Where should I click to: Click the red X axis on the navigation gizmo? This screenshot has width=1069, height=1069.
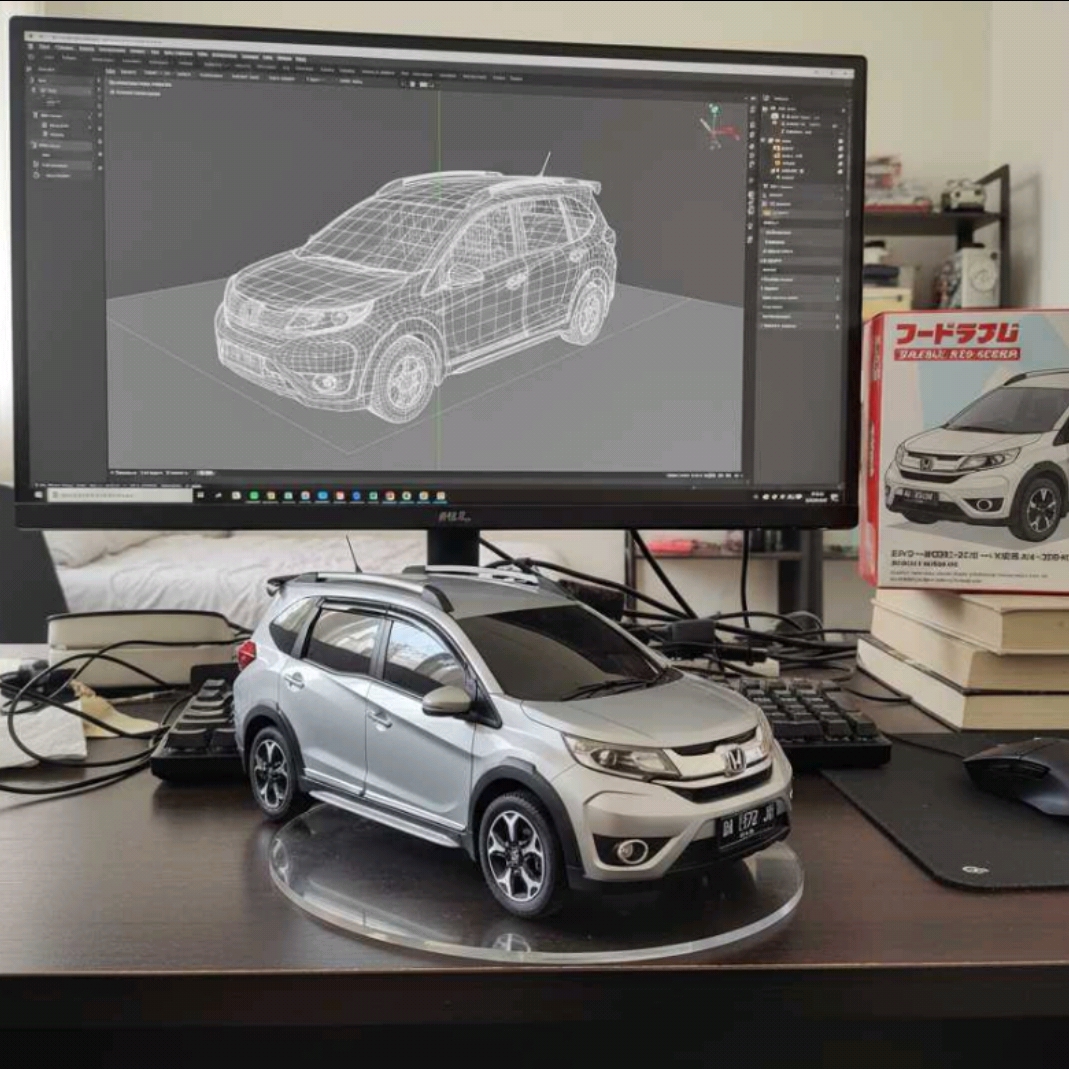(x=733, y=131)
